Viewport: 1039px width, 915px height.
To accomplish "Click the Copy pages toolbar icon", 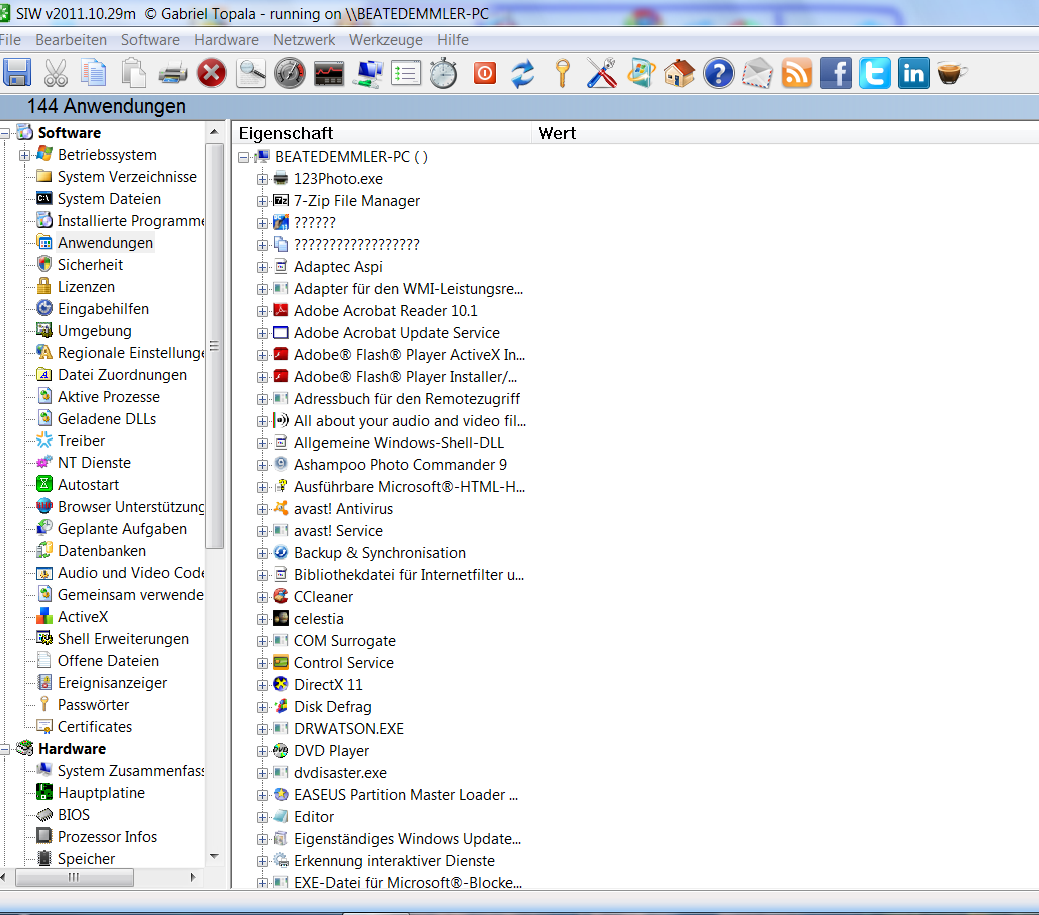I will click(94, 73).
